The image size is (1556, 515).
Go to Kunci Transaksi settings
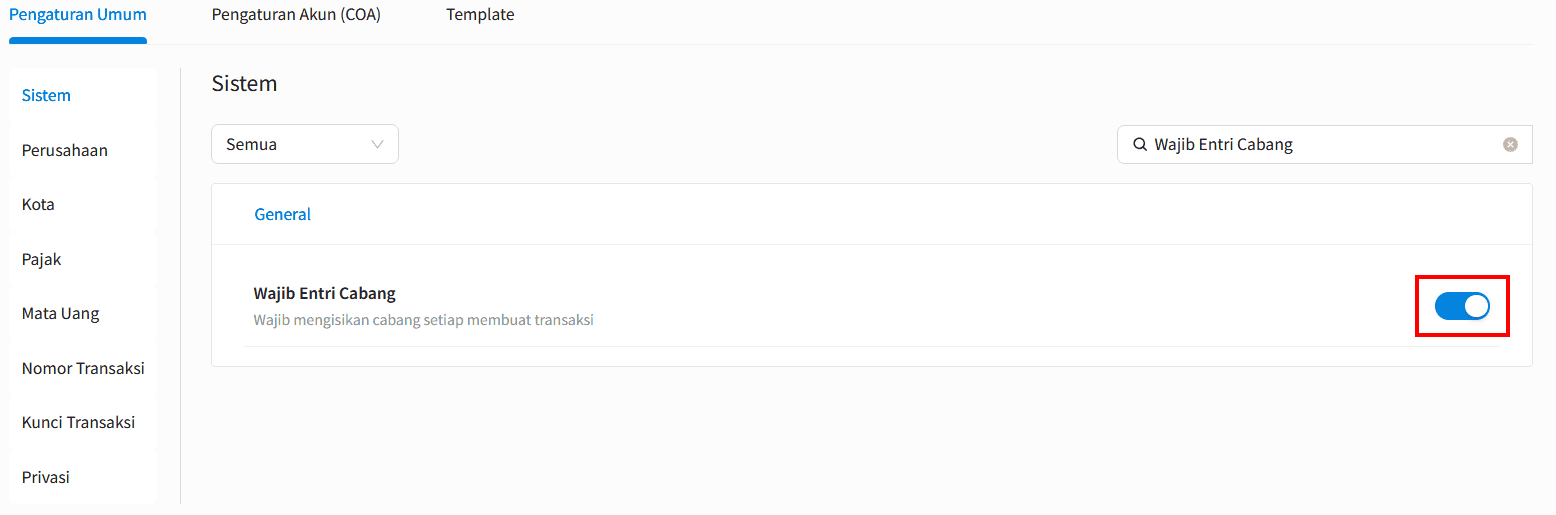pos(78,422)
